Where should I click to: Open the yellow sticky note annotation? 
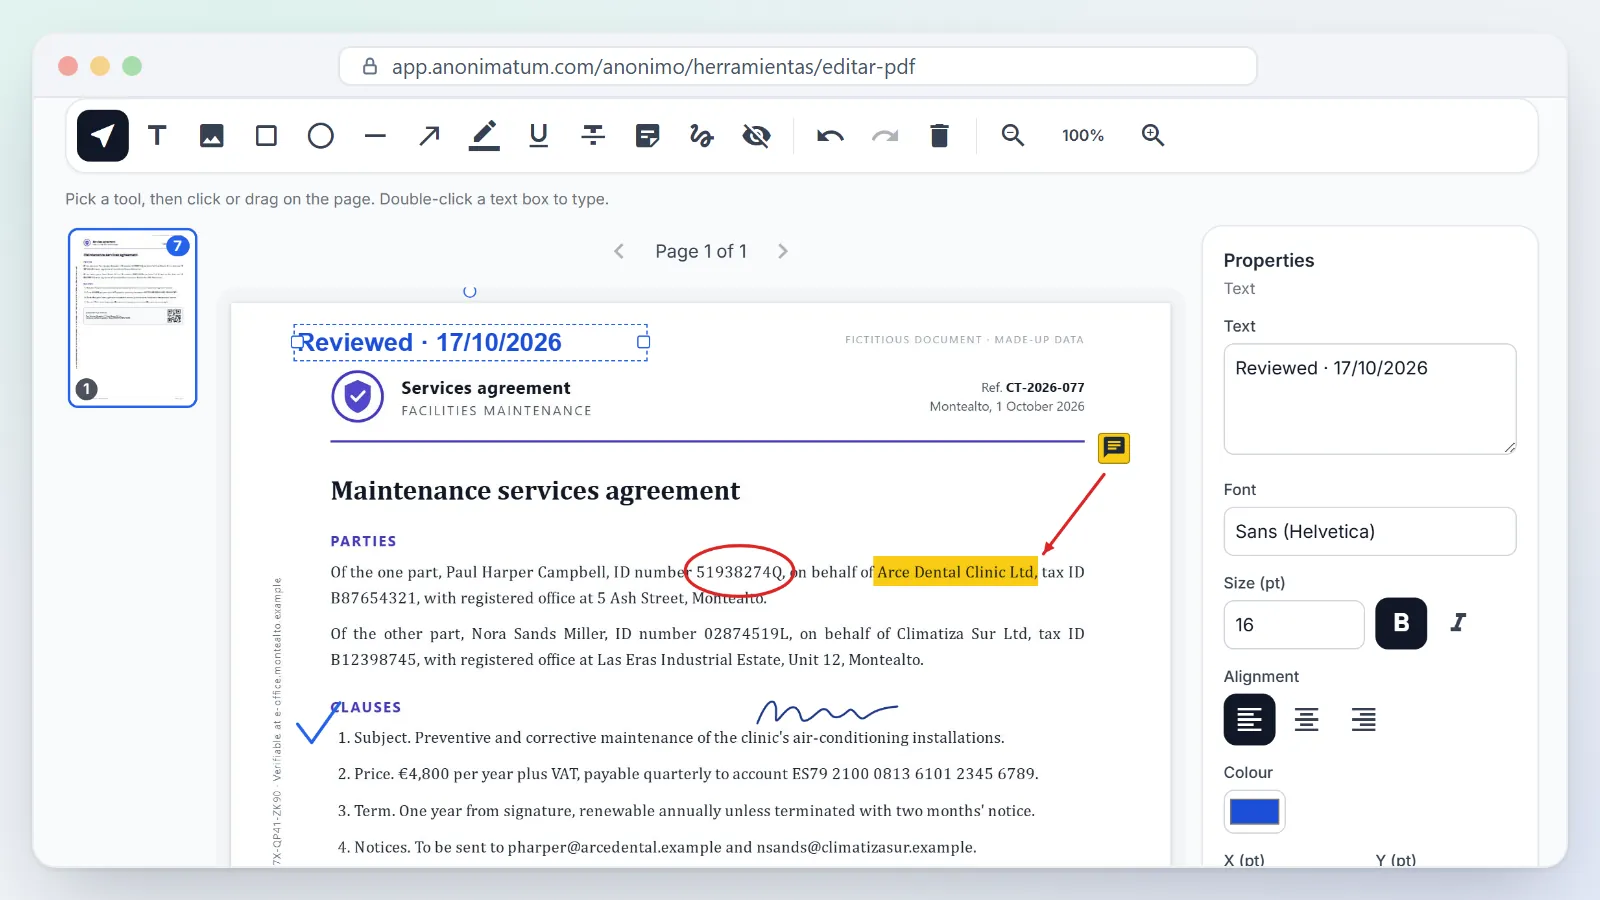pos(1114,448)
